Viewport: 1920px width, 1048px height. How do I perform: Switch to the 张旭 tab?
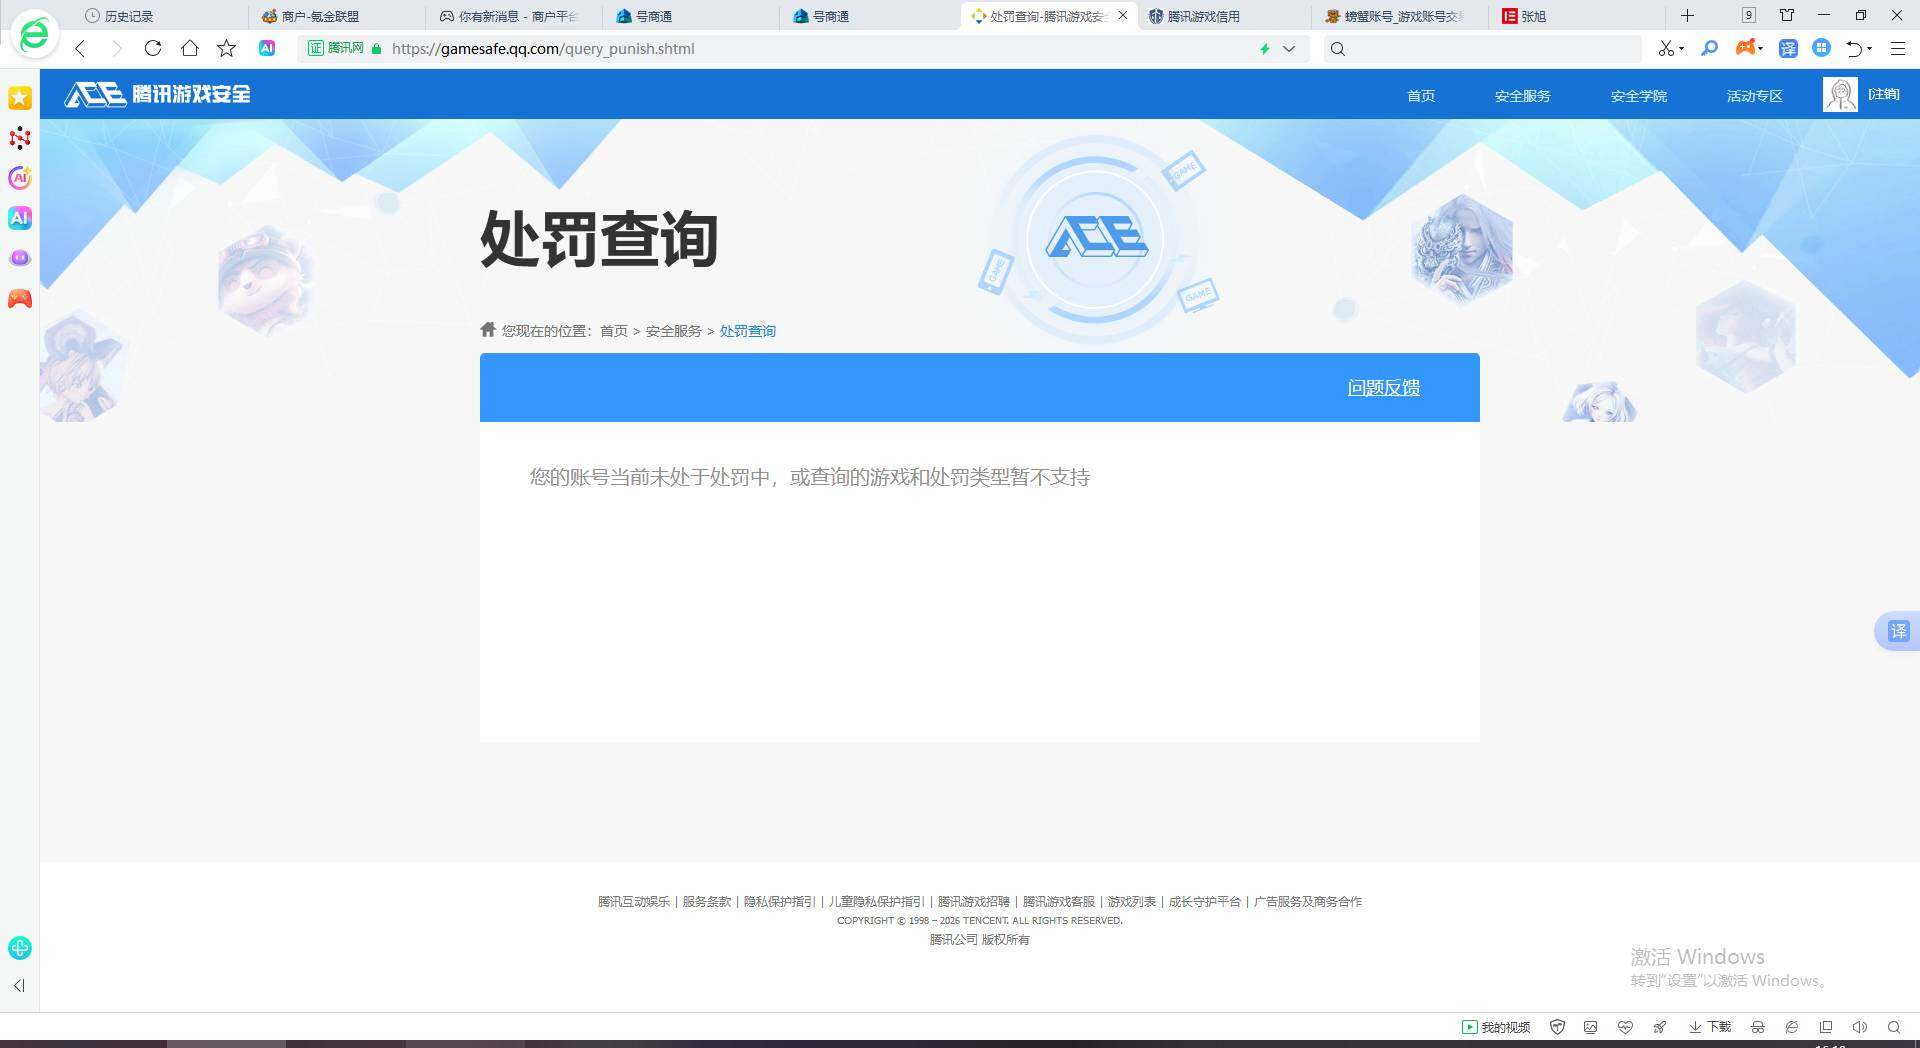click(x=1578, y=16)
